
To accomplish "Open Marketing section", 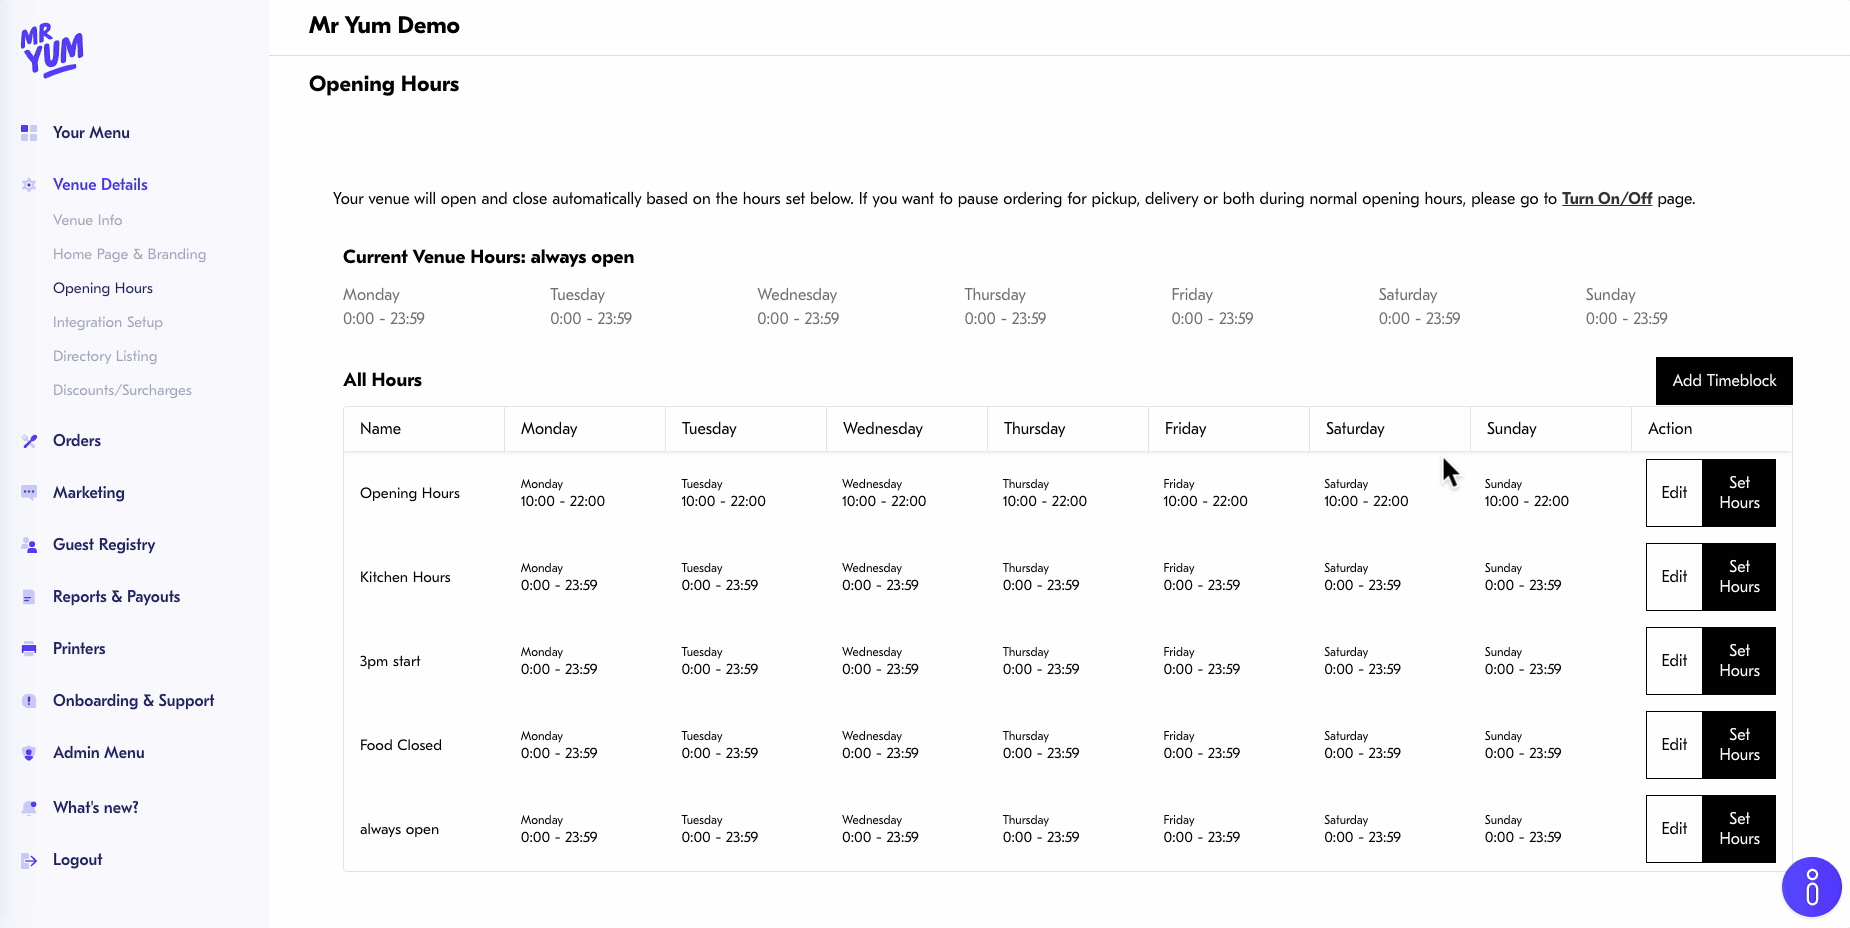I will (x=89, y=492).
